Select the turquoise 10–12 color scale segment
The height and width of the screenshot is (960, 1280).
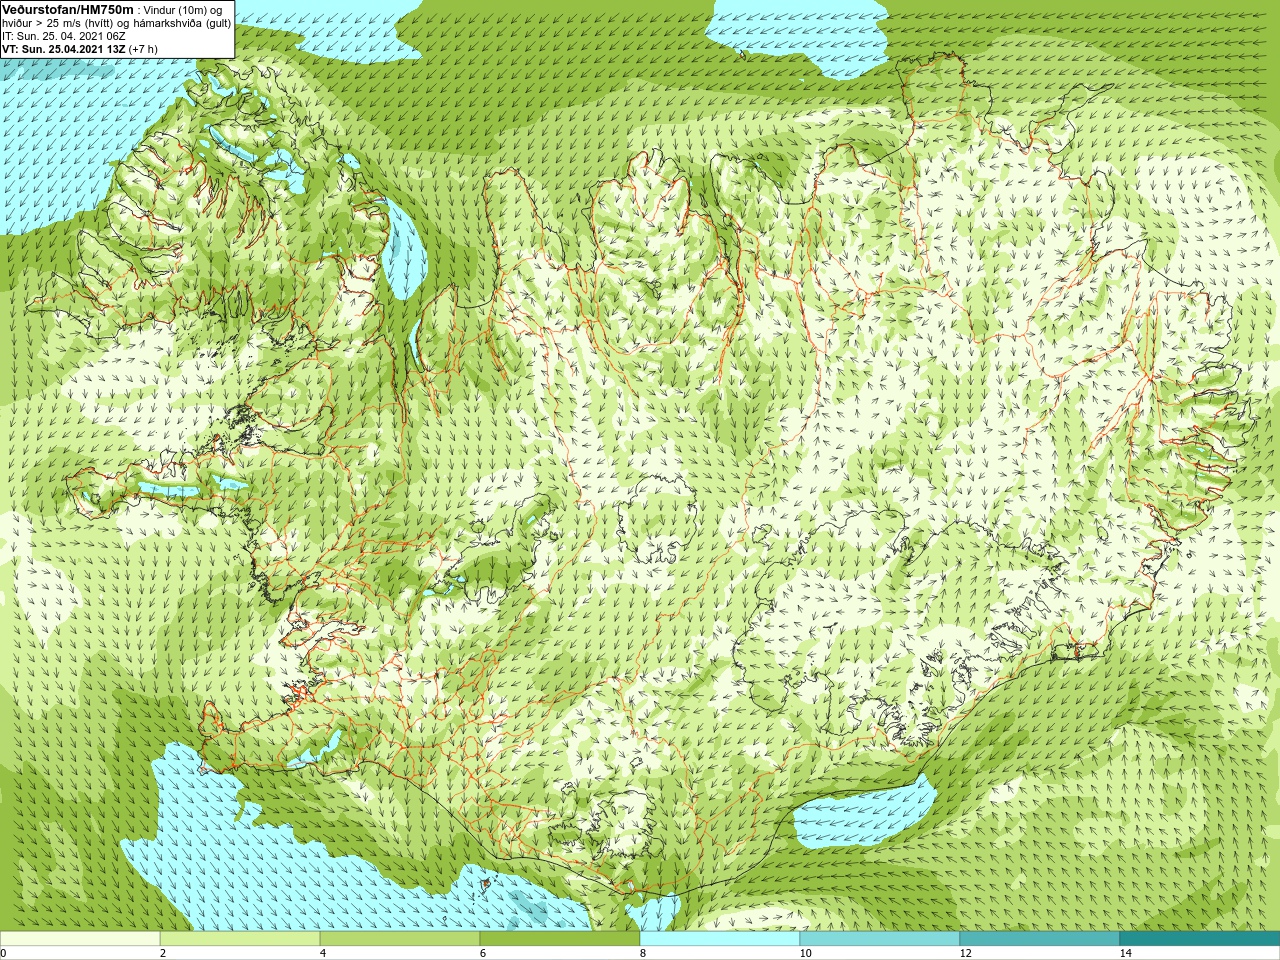click(880, 939)
